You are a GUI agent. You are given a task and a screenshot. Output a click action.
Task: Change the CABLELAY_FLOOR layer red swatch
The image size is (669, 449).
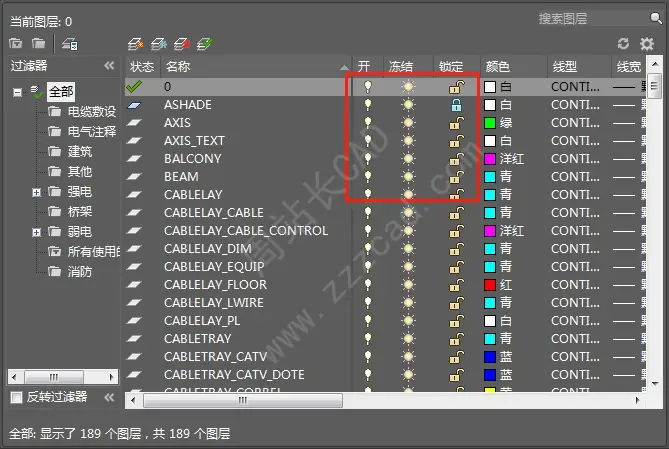coord(490,285)
